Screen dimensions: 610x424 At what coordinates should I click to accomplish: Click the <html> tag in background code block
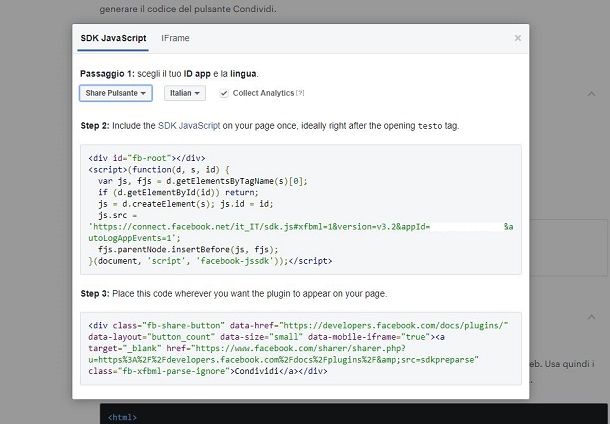pyautogui.click(x=122, y=417)
